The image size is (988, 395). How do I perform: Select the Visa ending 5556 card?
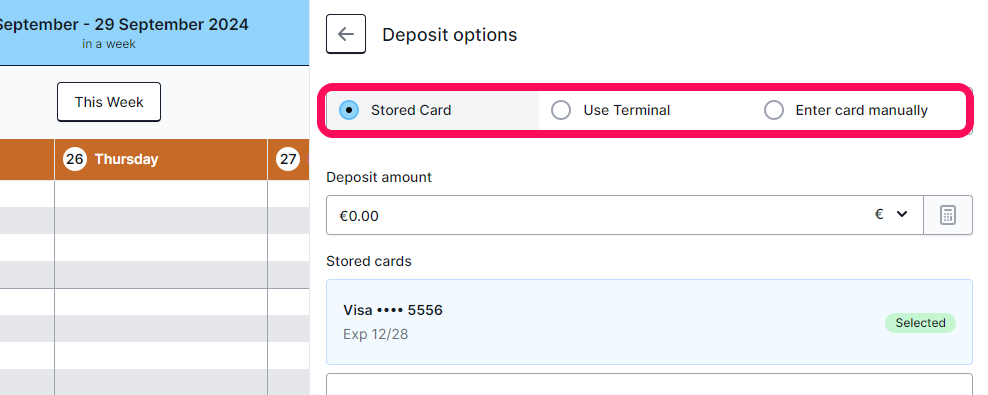(649, 322)
